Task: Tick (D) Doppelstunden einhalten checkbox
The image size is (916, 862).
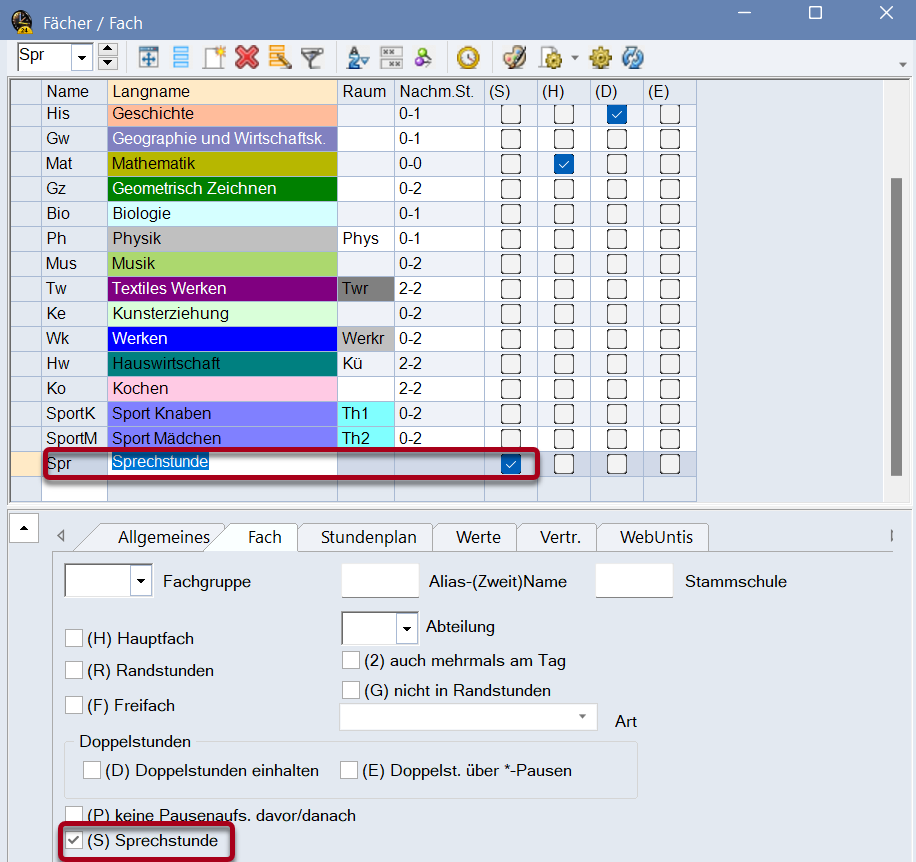Action: pyautogui.click(x=92, y=770)
